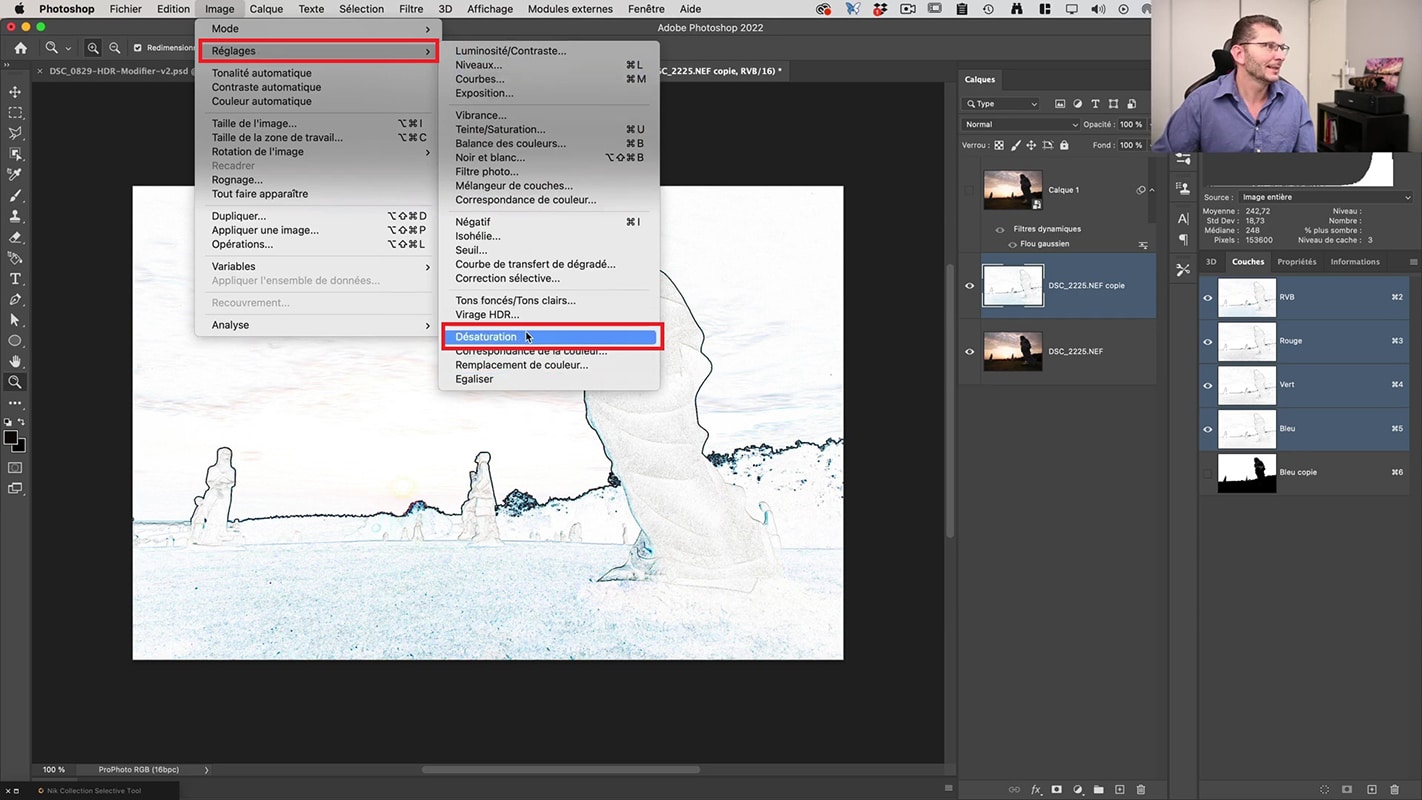
Task: Toggle Quick Mask mode icon
Action: tap(15, 467)
